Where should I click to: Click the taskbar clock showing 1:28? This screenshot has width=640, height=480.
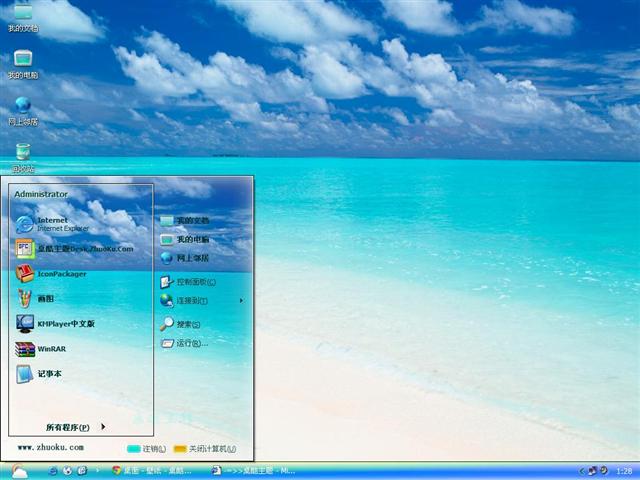pos(623,470)
